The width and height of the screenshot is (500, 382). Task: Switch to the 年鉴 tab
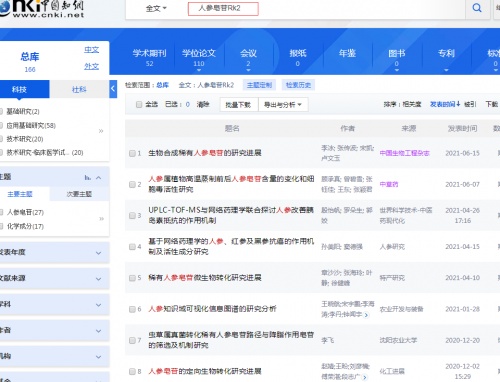(x=347, y=53)
